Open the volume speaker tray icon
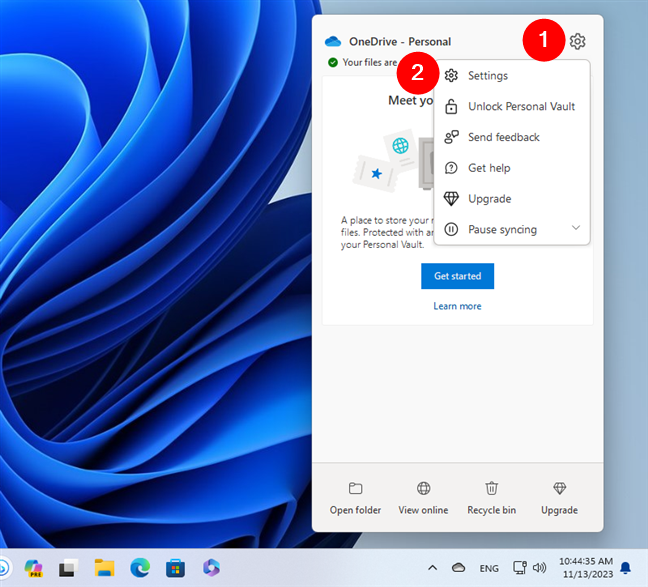Screen dimensions: 648x587 coord(539,568)
